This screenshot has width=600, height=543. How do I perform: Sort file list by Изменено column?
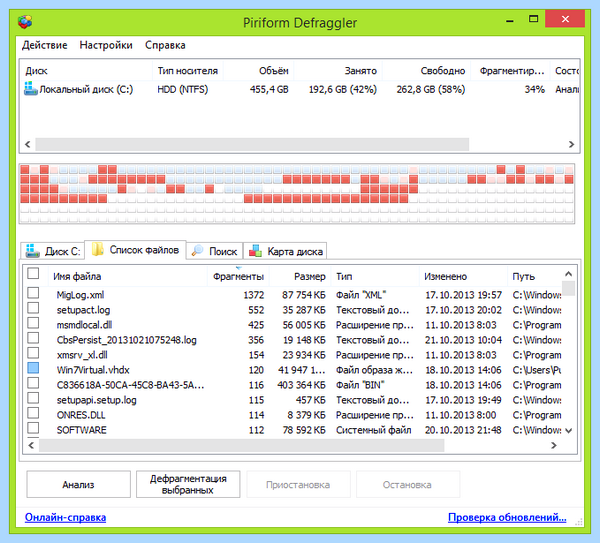463,276
